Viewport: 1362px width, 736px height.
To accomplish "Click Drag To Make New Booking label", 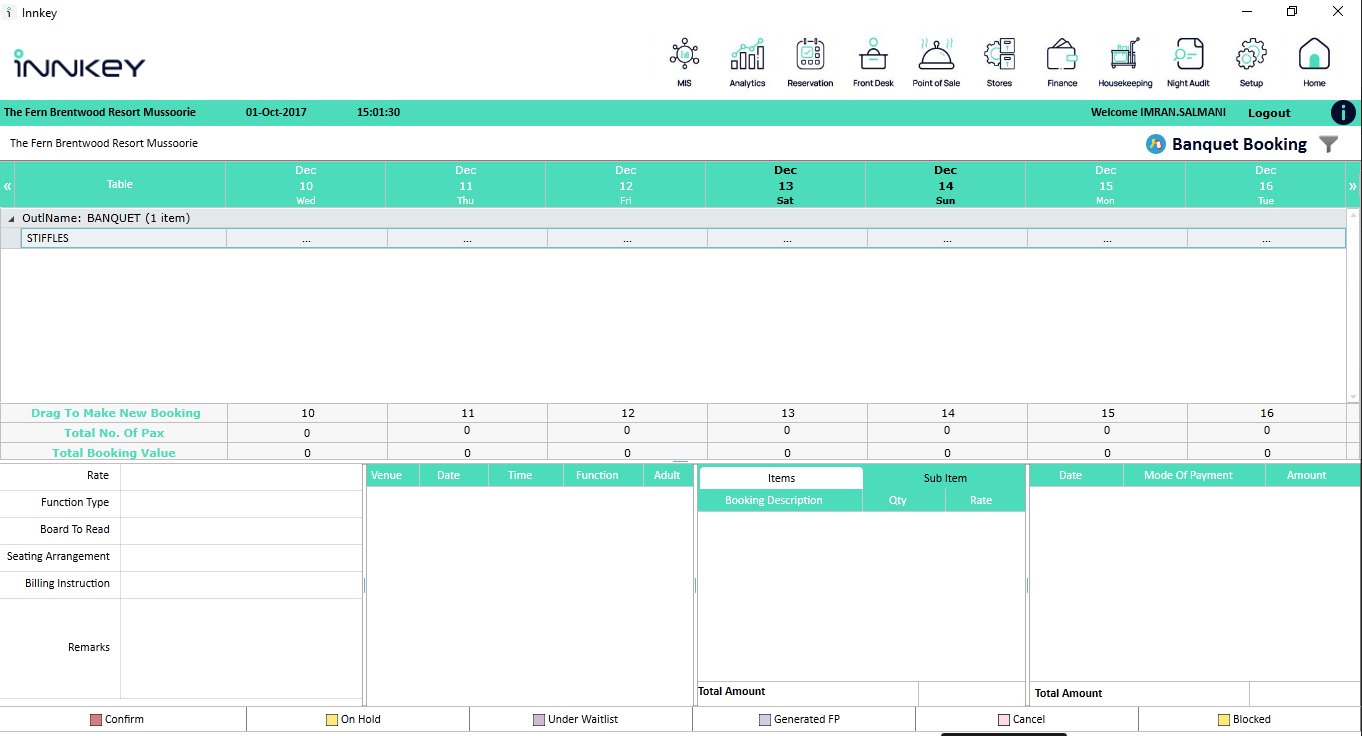I will point(116,413).
